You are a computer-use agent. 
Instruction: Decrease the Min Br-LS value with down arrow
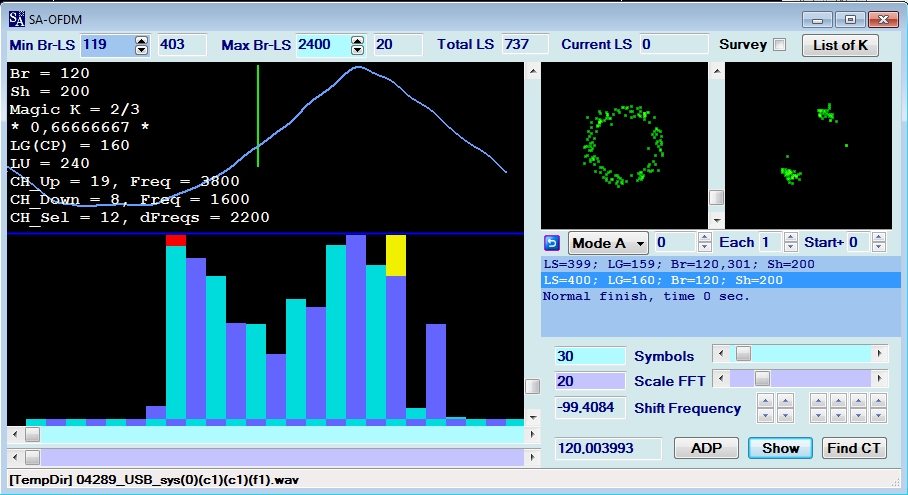coord(141,50)
